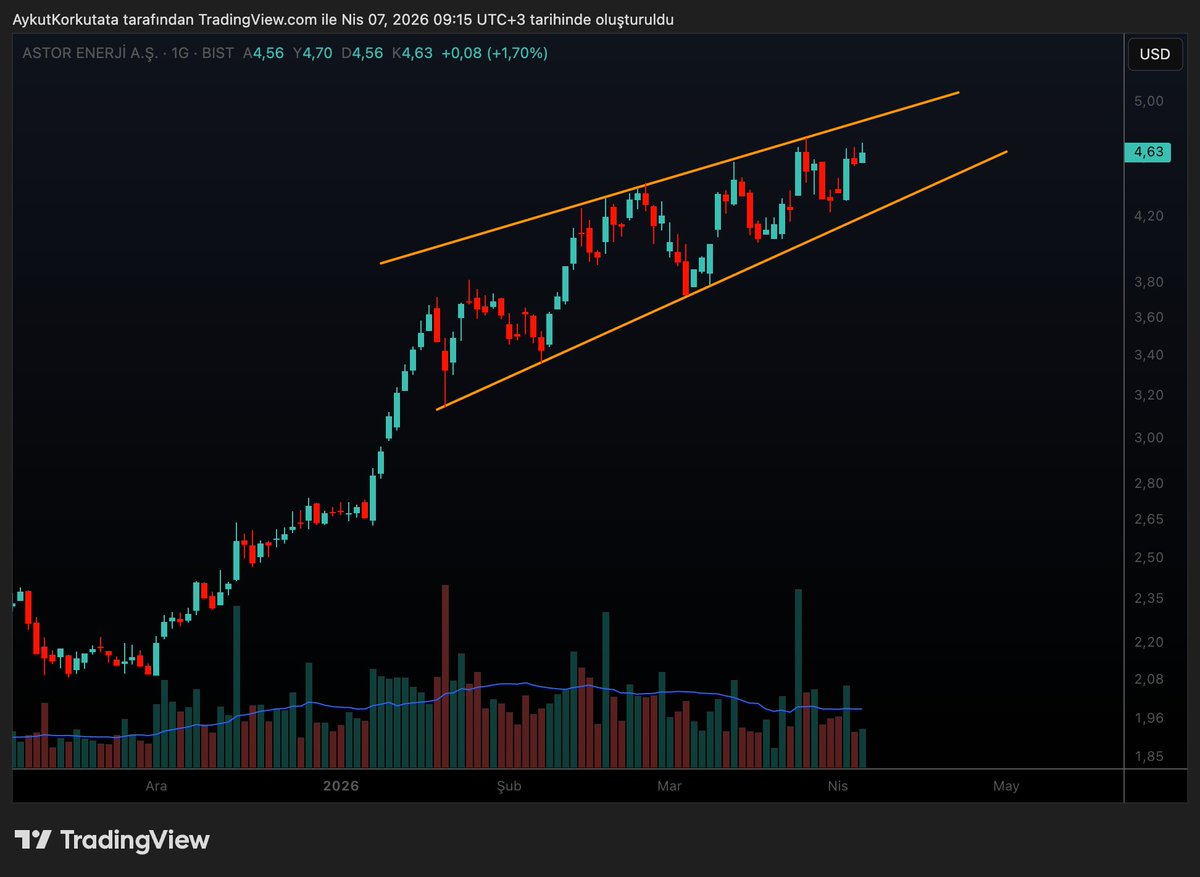
Task: Click the 2026 year label on time axis
Action: [340, 786]
